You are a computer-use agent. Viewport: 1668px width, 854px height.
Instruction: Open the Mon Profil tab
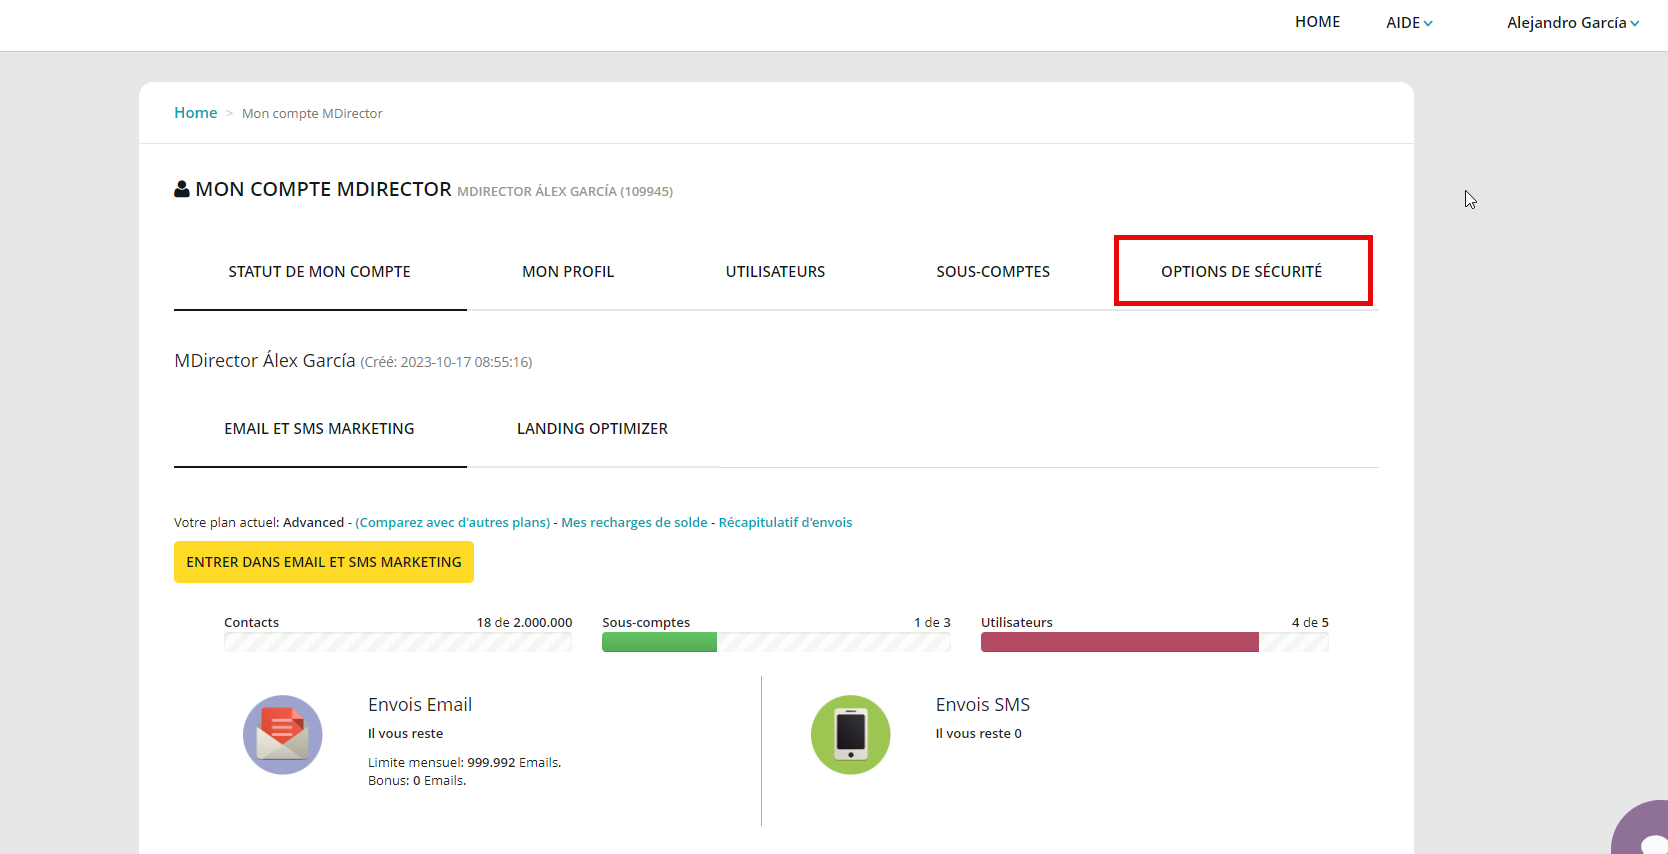(x=568, y=272)
